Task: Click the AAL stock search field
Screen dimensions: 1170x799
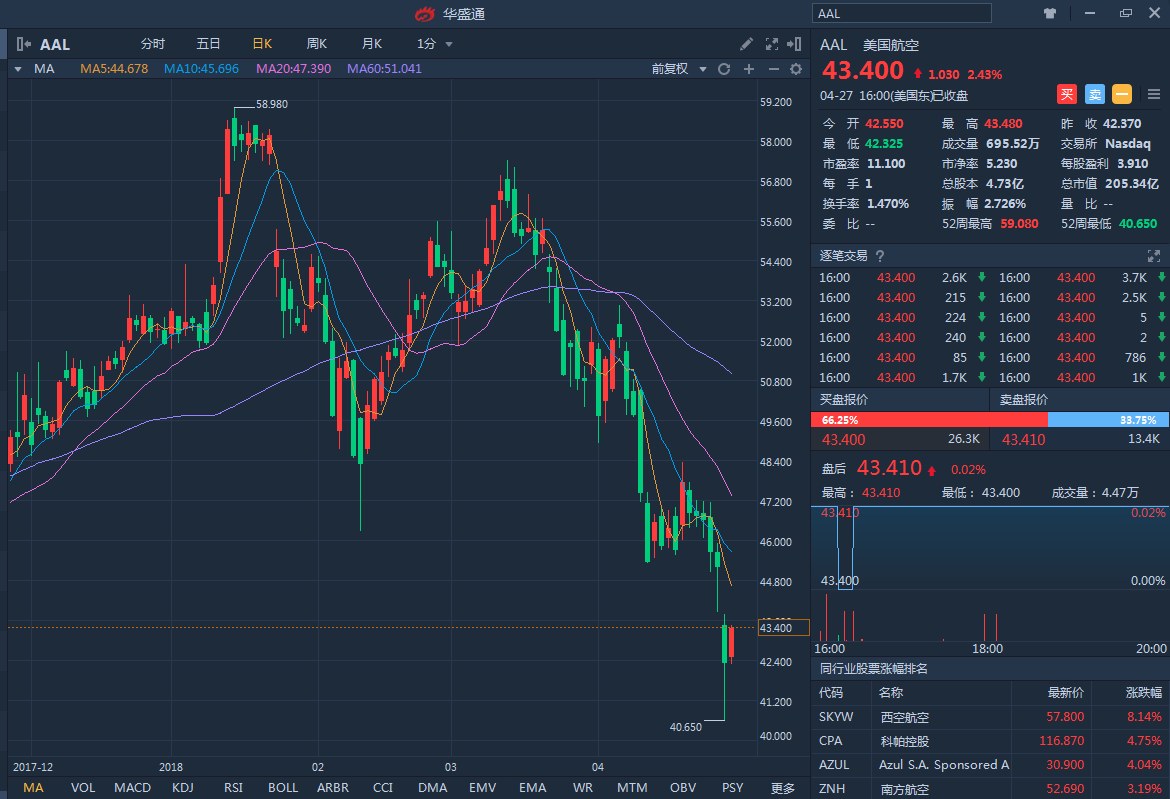Action: (902, 13)
